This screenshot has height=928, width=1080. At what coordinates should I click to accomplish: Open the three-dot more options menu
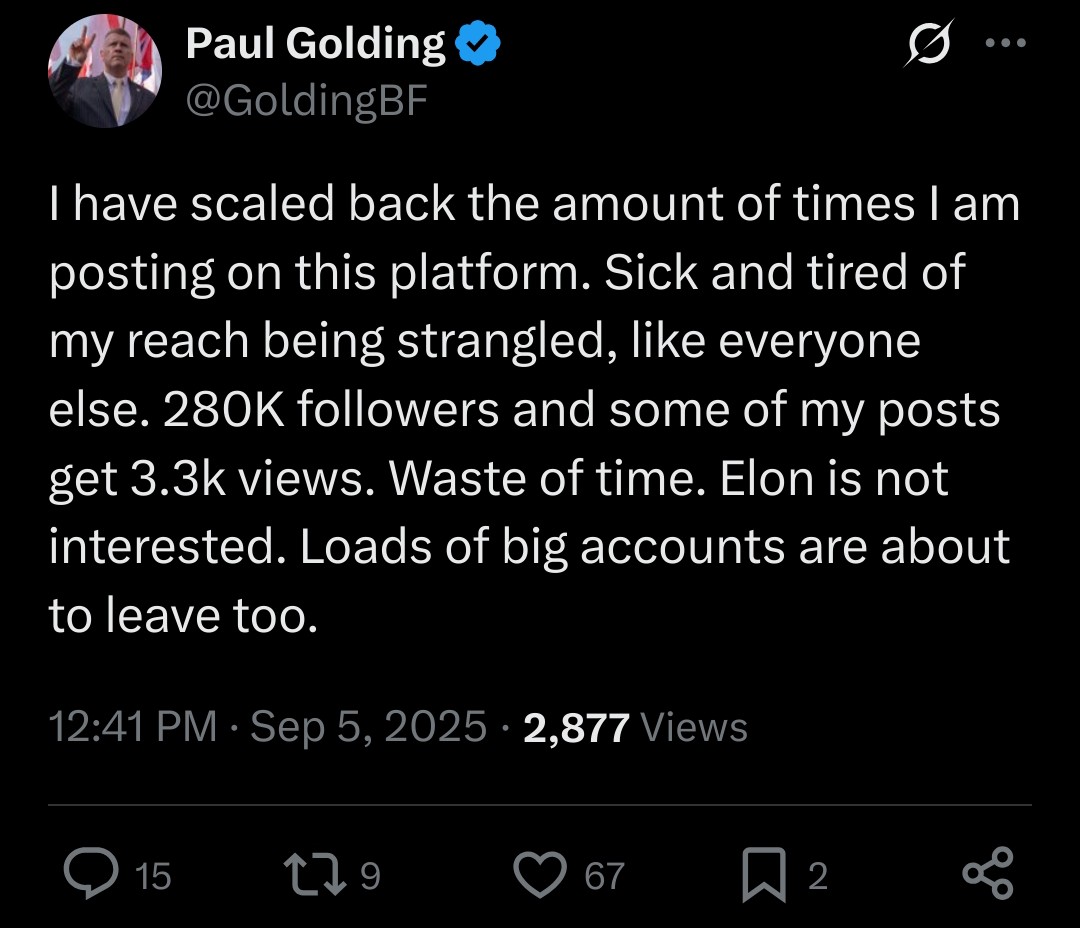click(1006, 44)
